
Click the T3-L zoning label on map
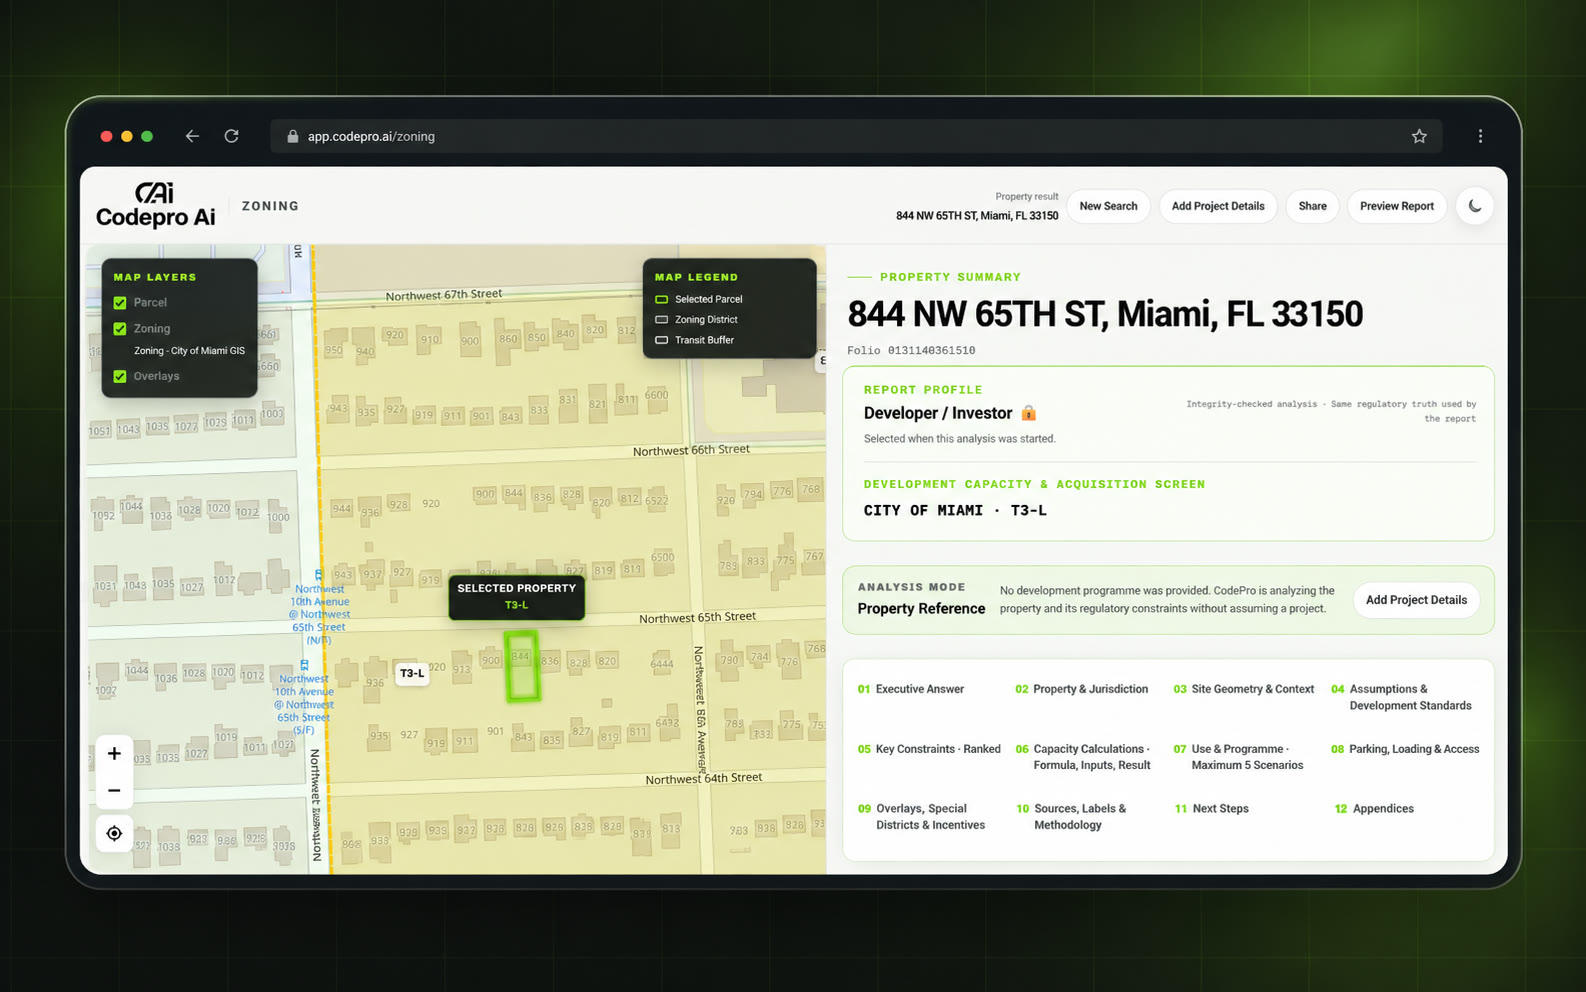412,674
